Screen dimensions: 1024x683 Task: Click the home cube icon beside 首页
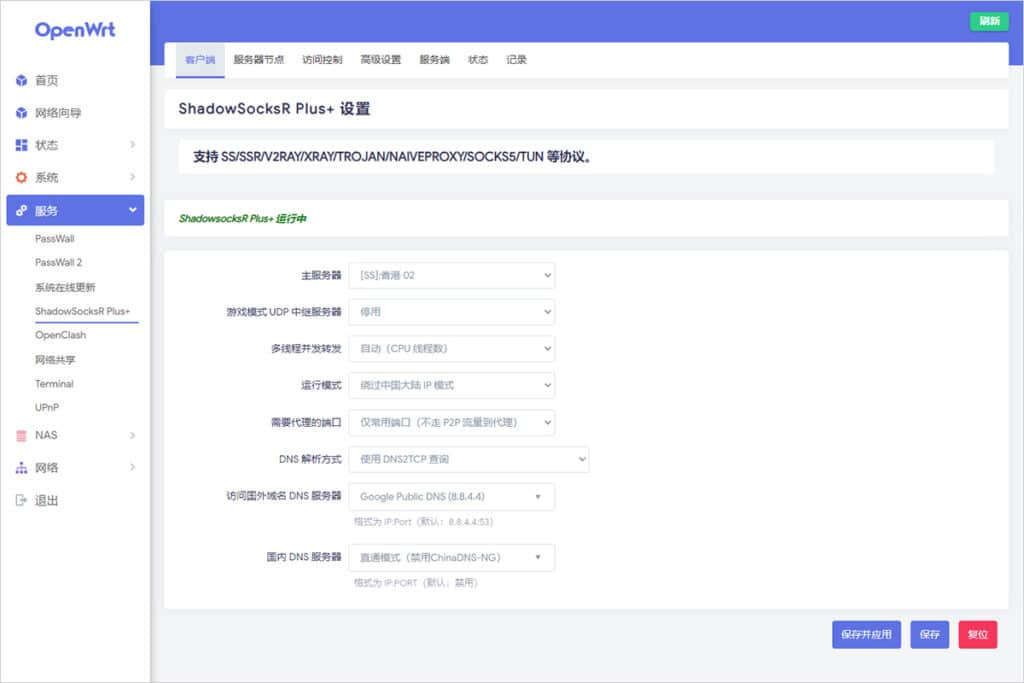click(22, 80)
